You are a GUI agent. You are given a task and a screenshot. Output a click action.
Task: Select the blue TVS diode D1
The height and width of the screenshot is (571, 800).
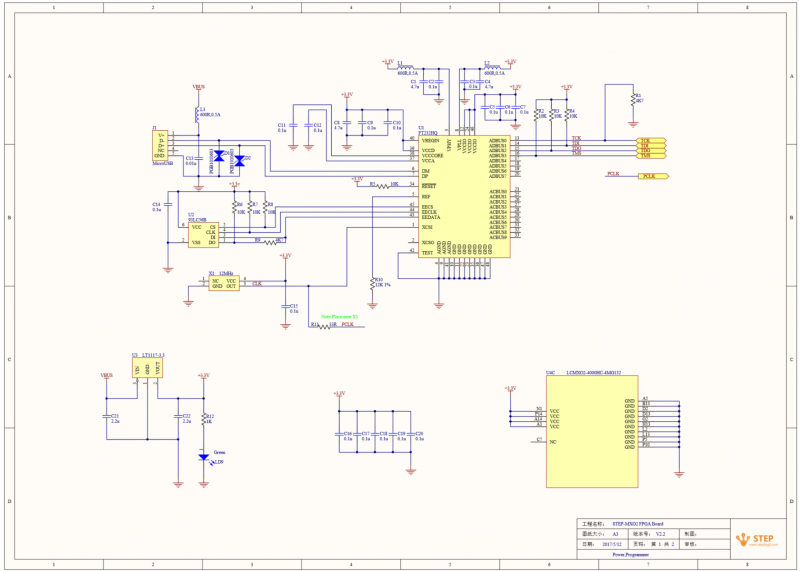coord(219,156)
